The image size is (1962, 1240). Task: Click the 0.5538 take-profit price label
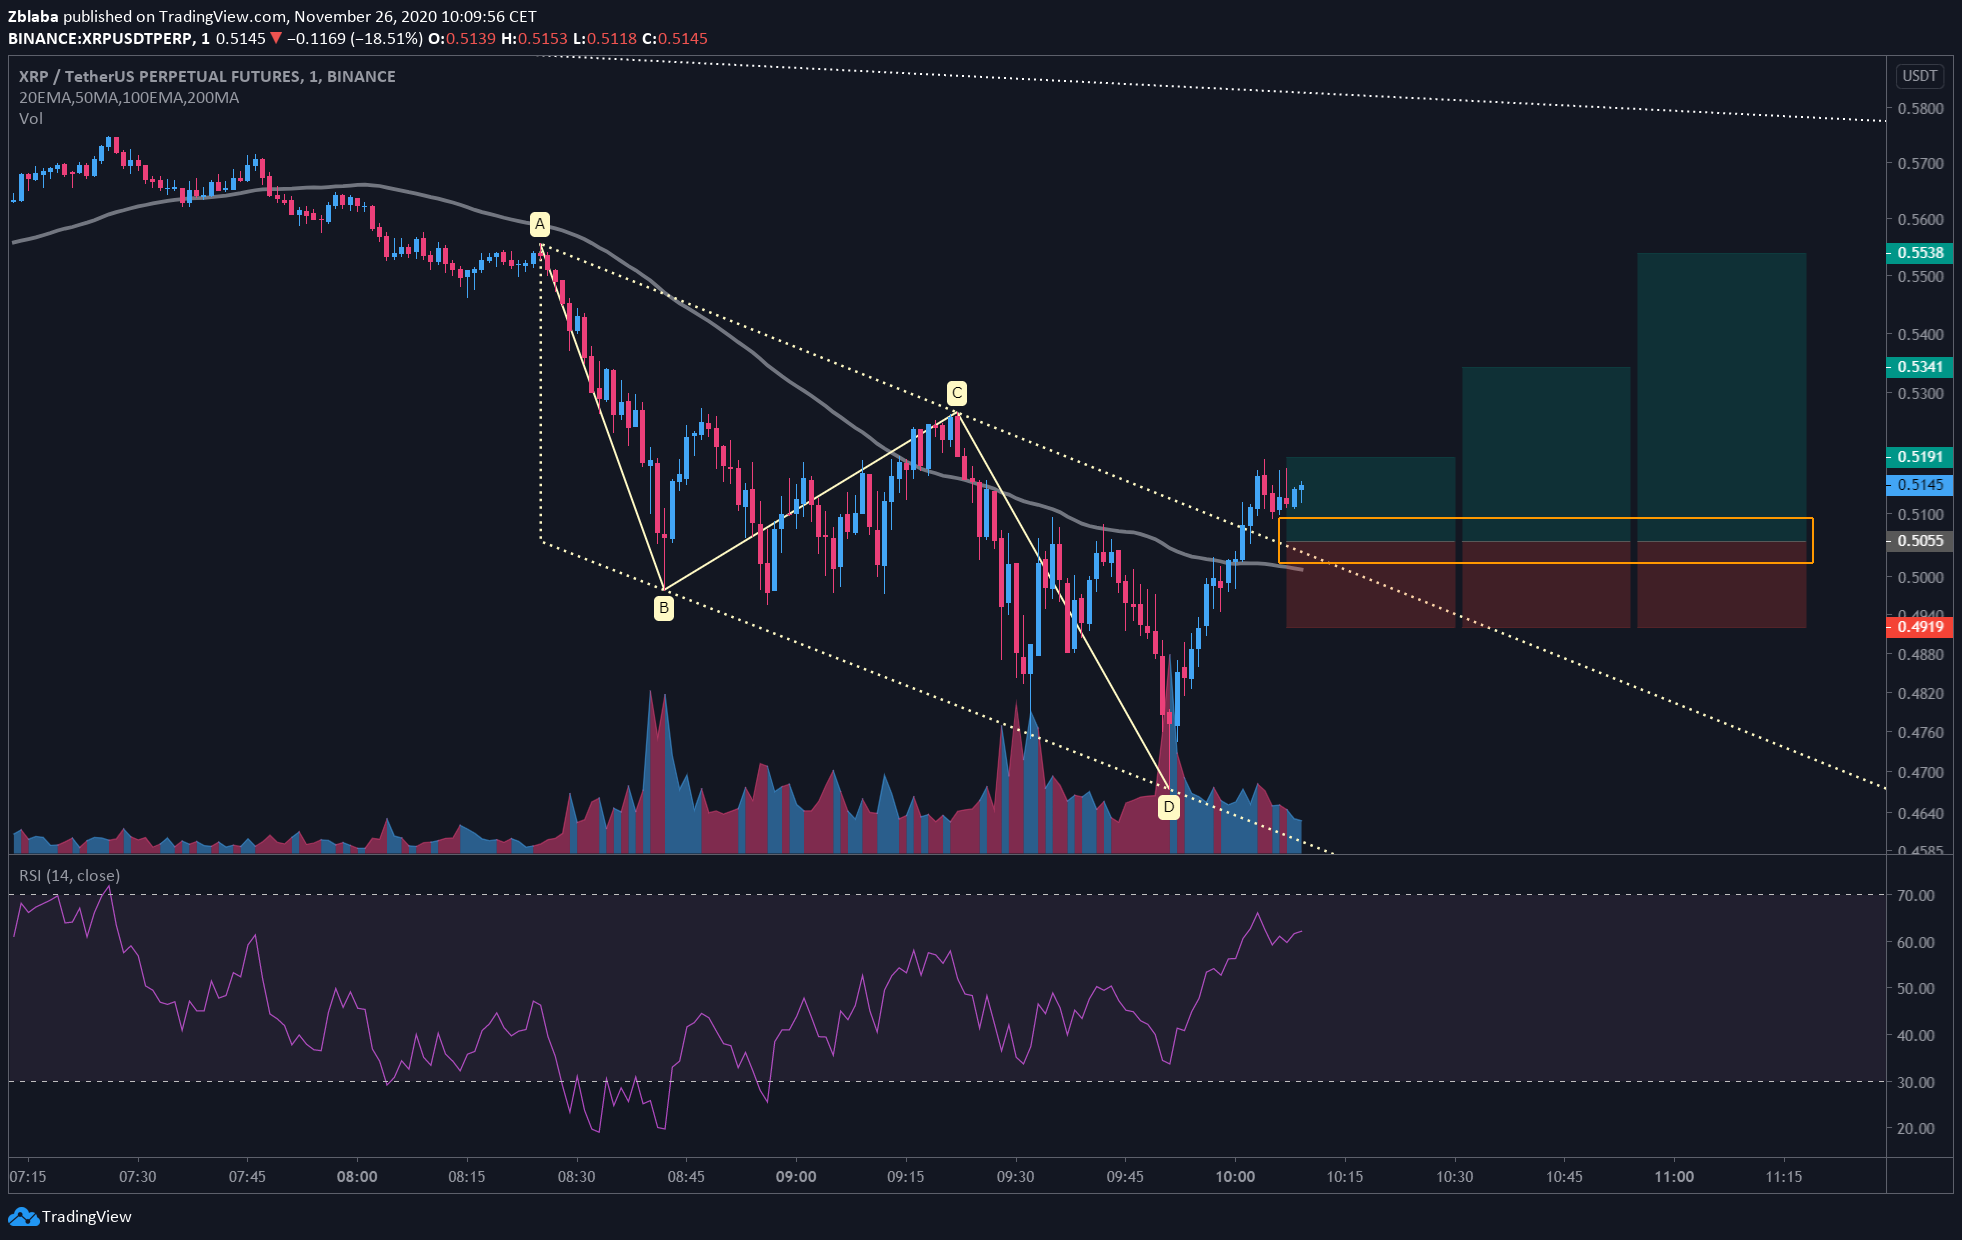point(1920,253)
